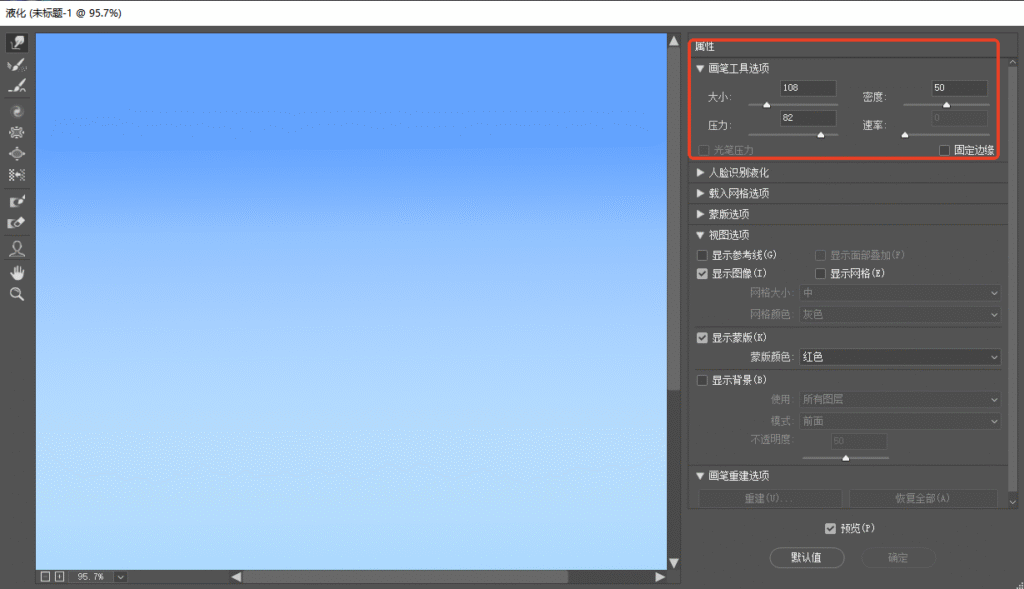Enable the 固定边缘 checkbox

944,150
